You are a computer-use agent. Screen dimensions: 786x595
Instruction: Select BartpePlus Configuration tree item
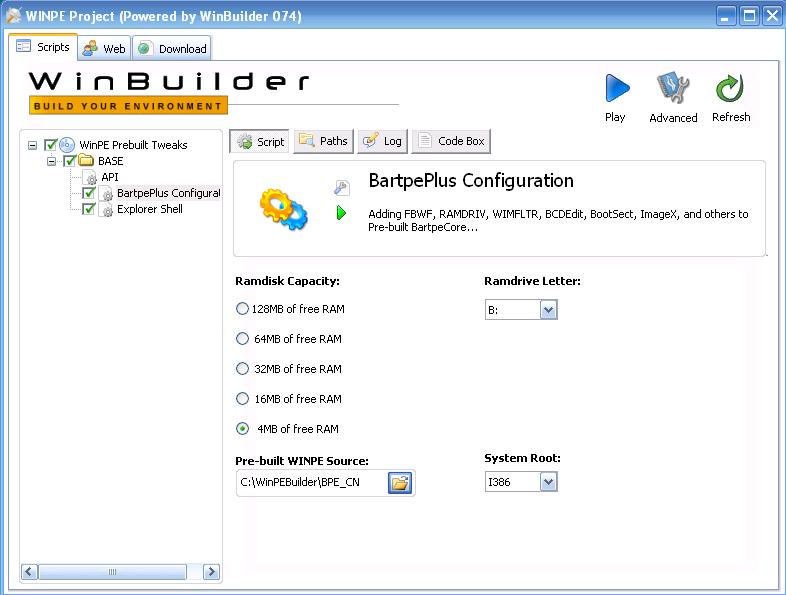[x=168, y=193]
